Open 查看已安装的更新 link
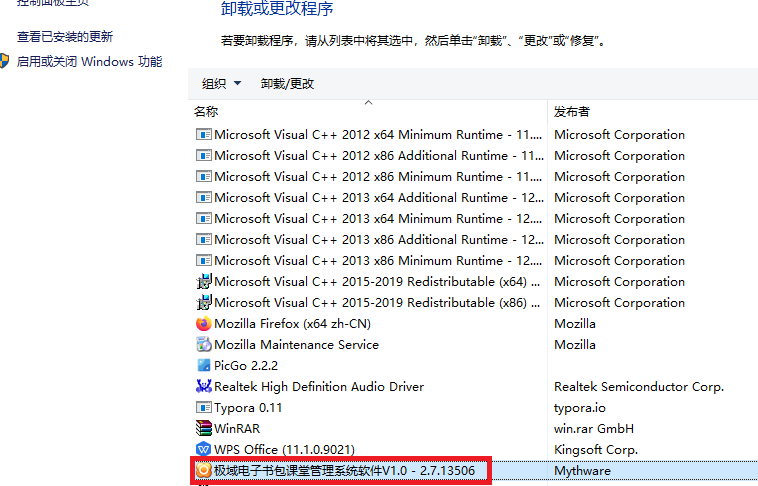This screenshot has width=758, height=486. click(x=65, y=37)
